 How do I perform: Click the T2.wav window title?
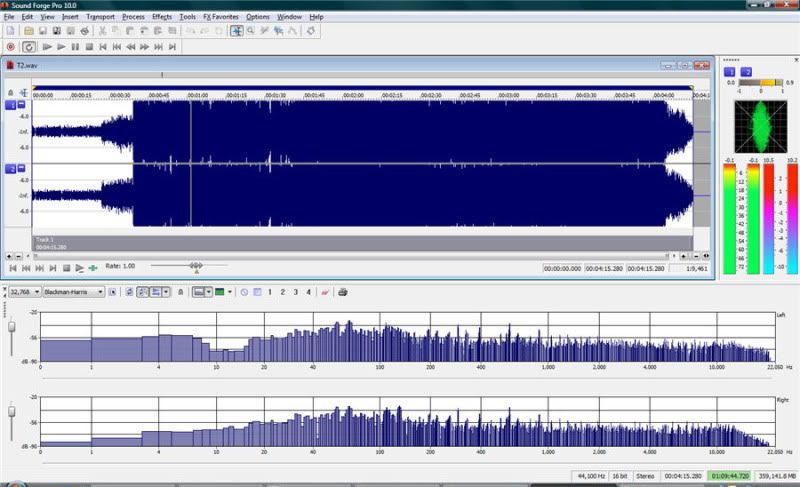tap(27, 65)
